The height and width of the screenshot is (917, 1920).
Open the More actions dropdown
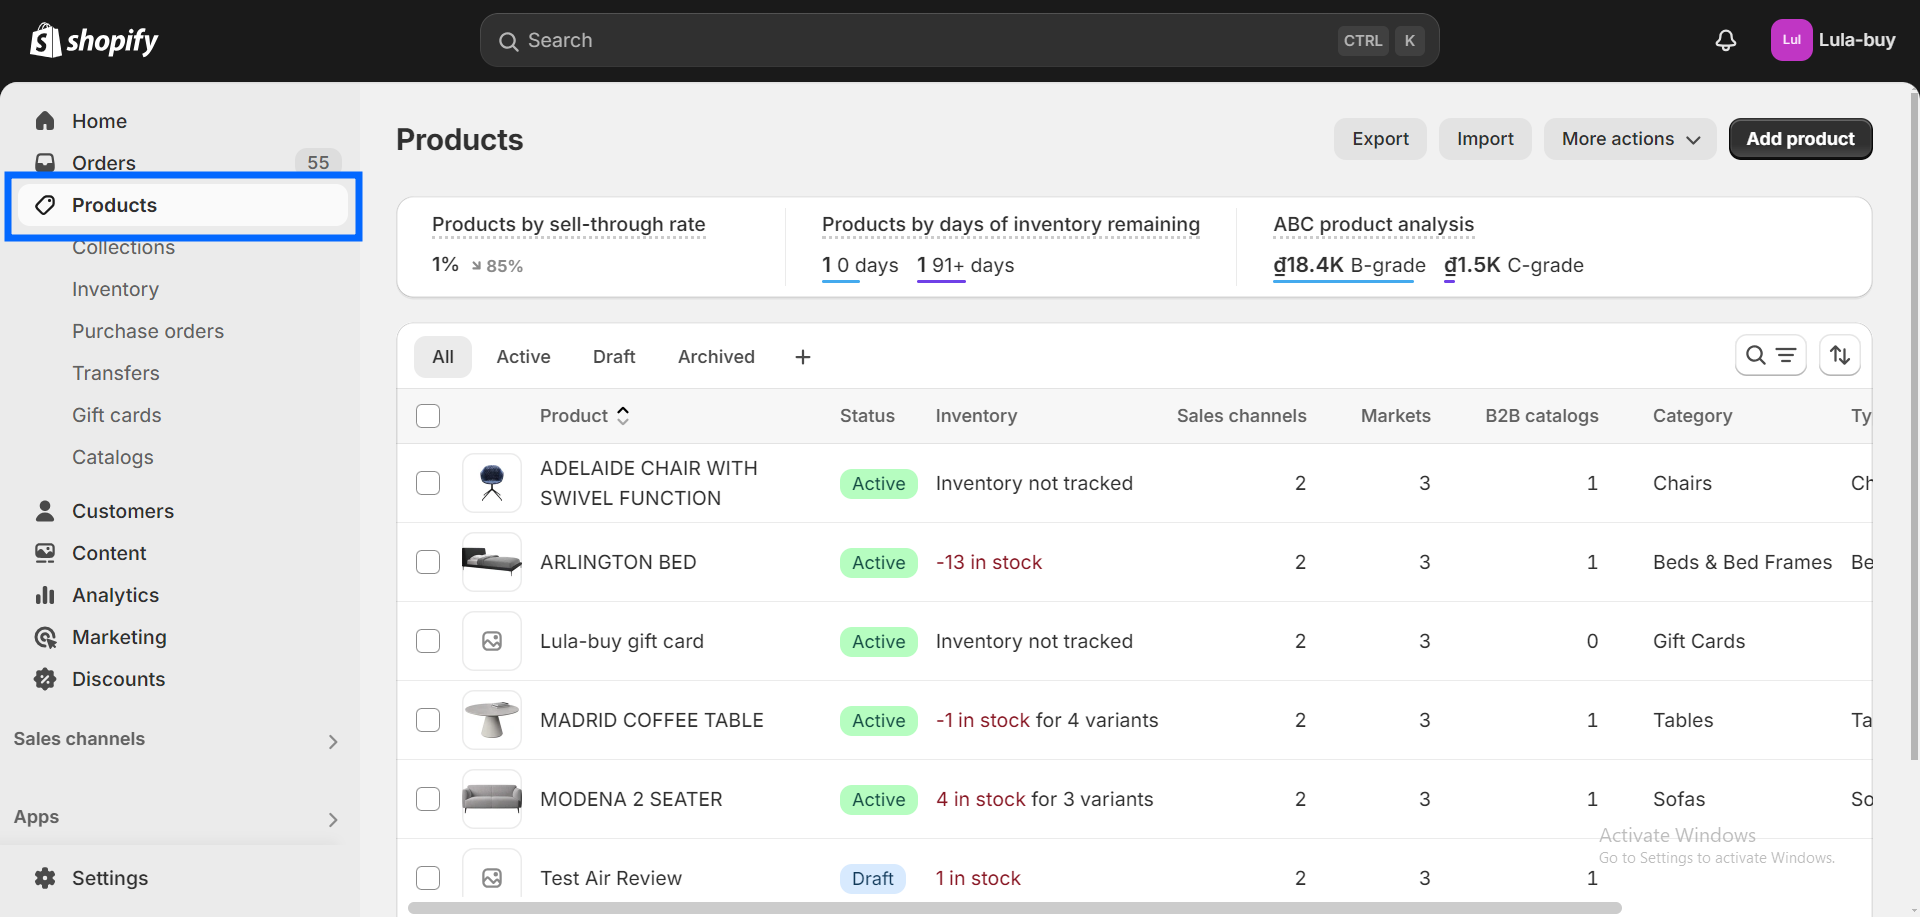(1630, 139)
